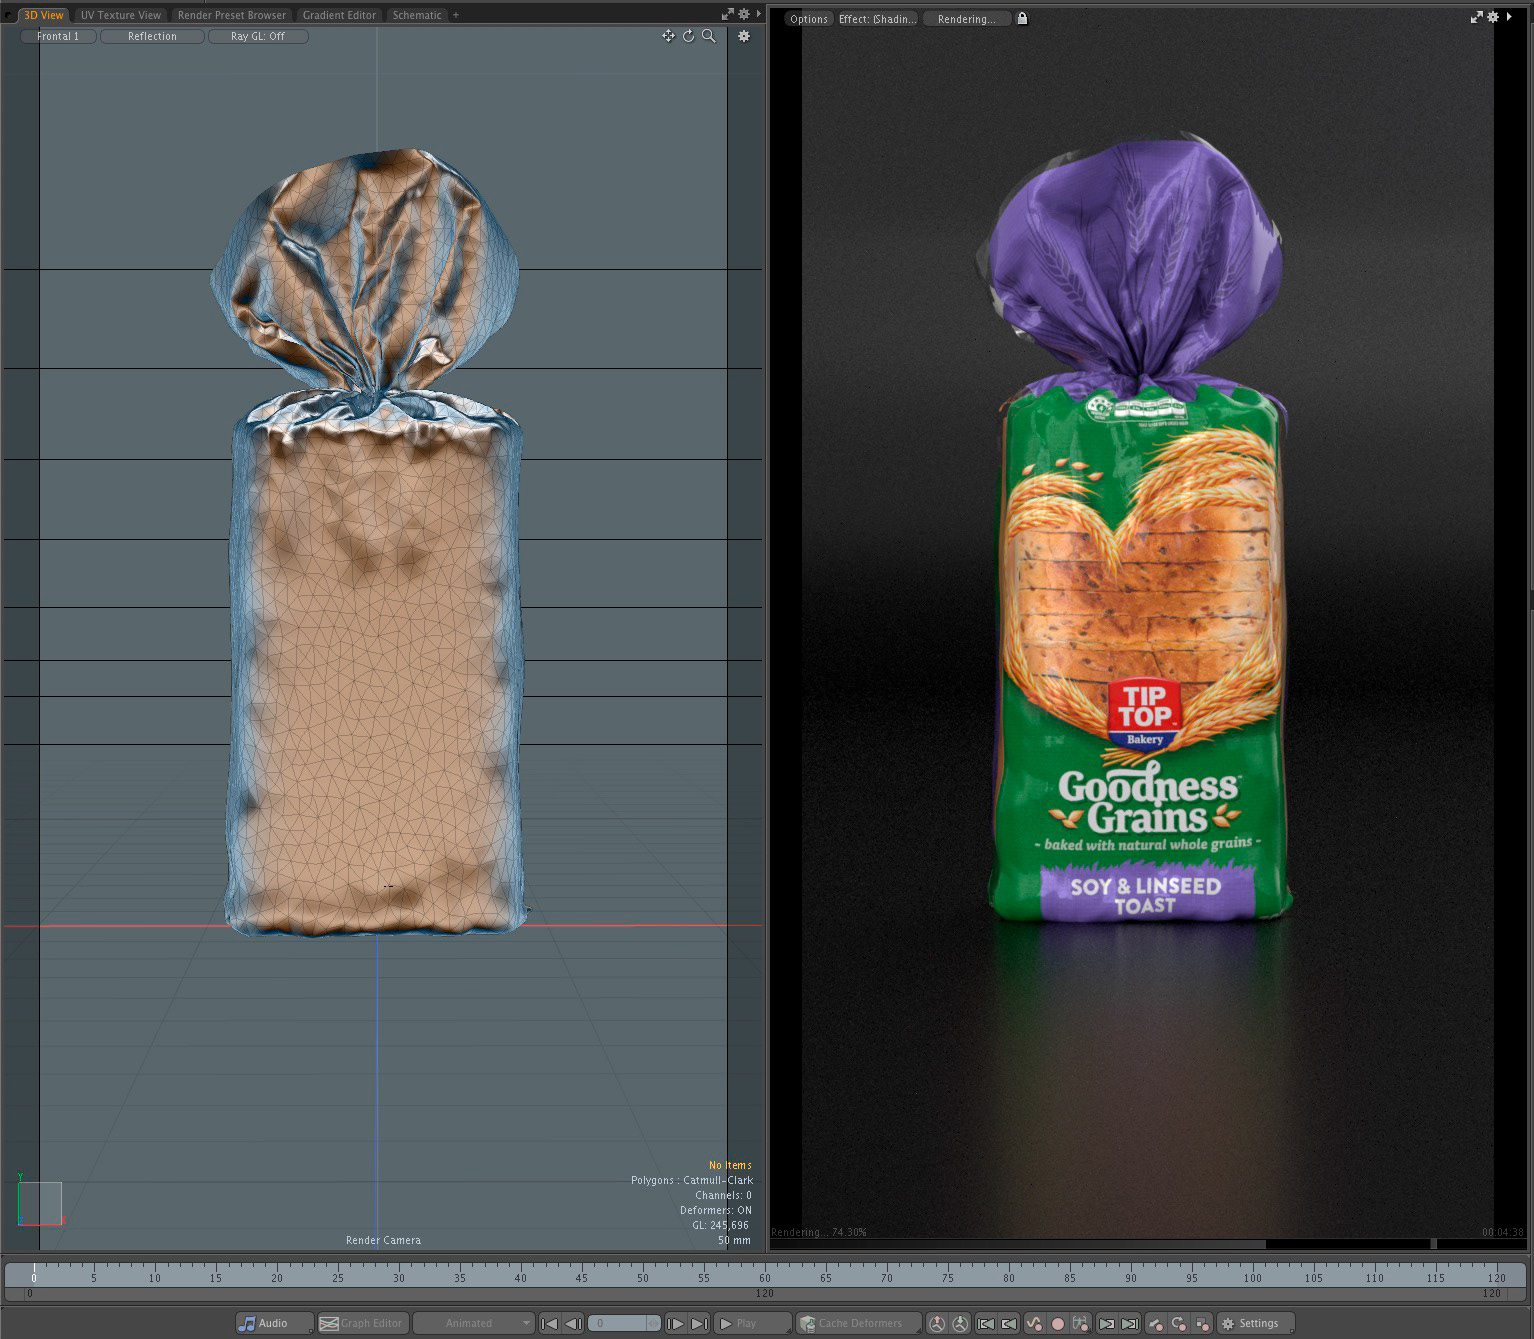Open the render preview panel flyout arrow
The width and height of the screenshot is (1534, 1339).
(x=1508, y=17)
